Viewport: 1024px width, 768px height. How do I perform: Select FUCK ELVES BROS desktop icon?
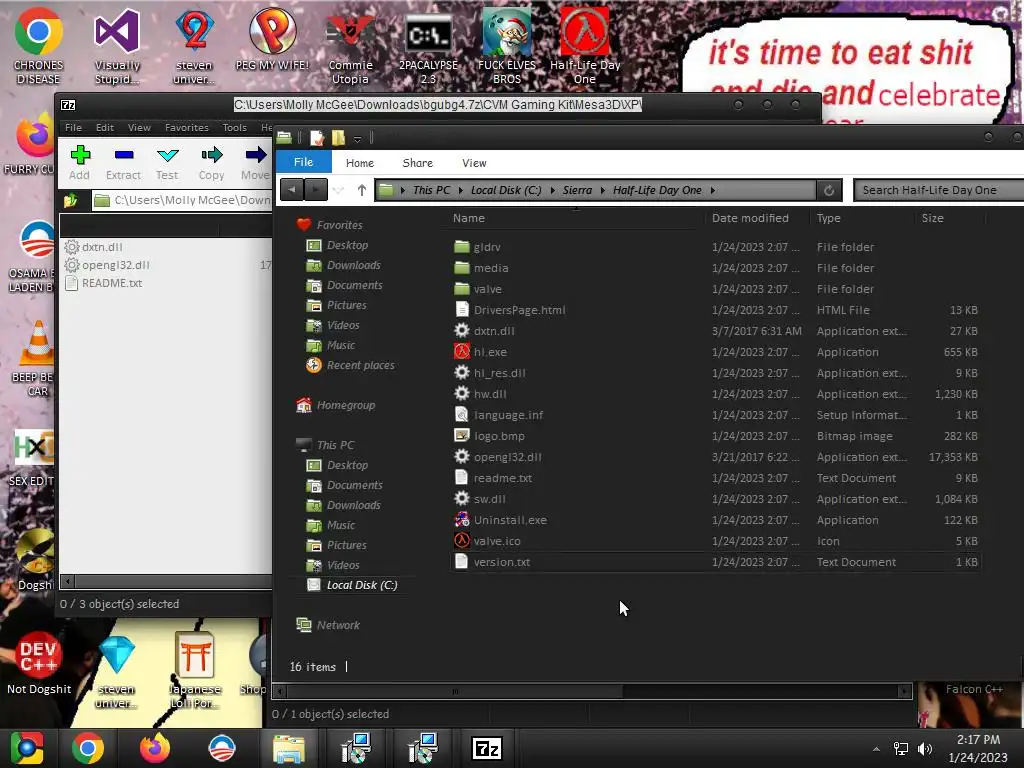pyautogui.click(x=507, y=46)
